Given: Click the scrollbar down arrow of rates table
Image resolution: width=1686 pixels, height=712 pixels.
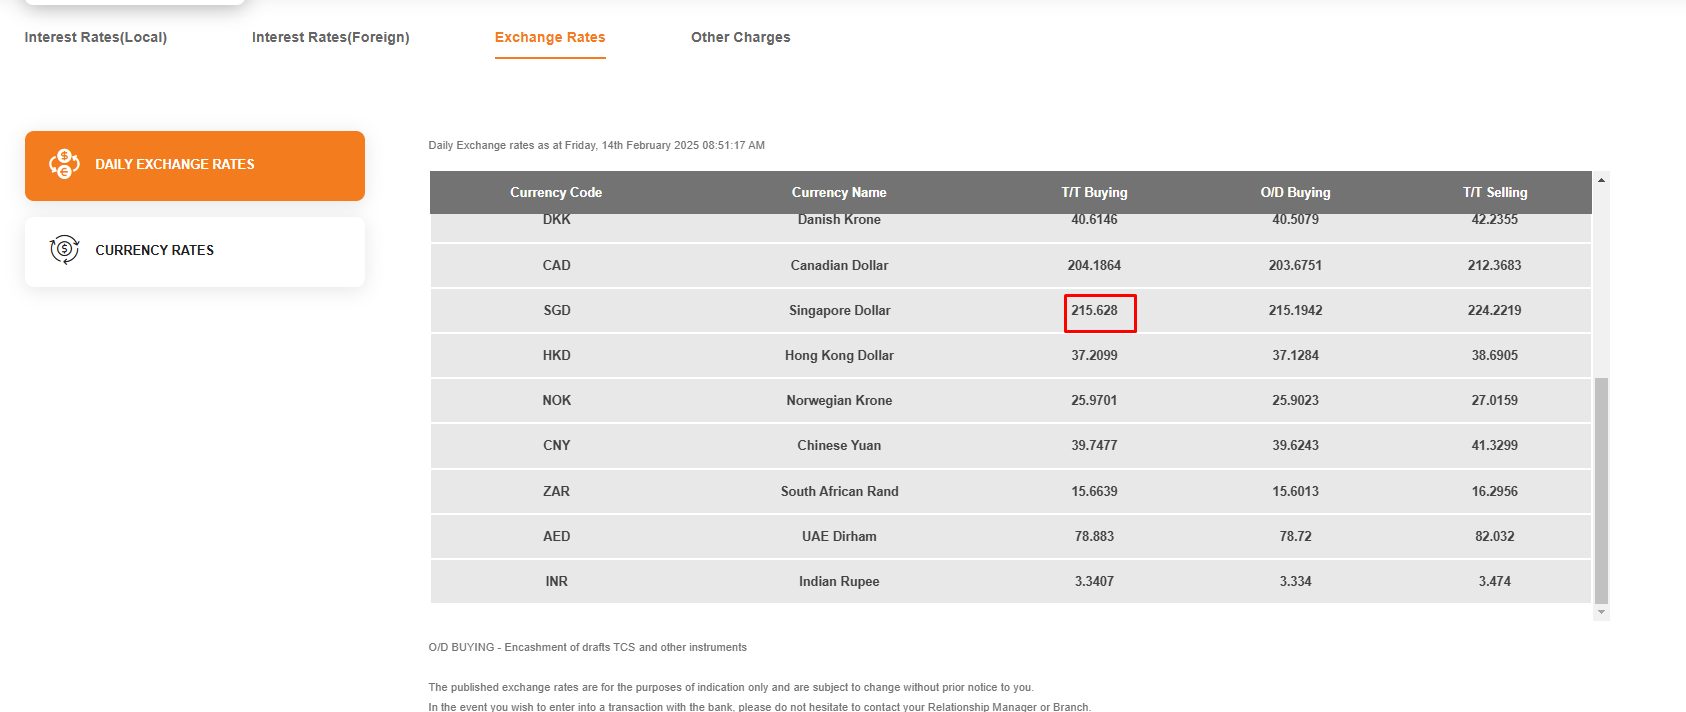Looking at the screenshot, I should (x=1601, y=612).
